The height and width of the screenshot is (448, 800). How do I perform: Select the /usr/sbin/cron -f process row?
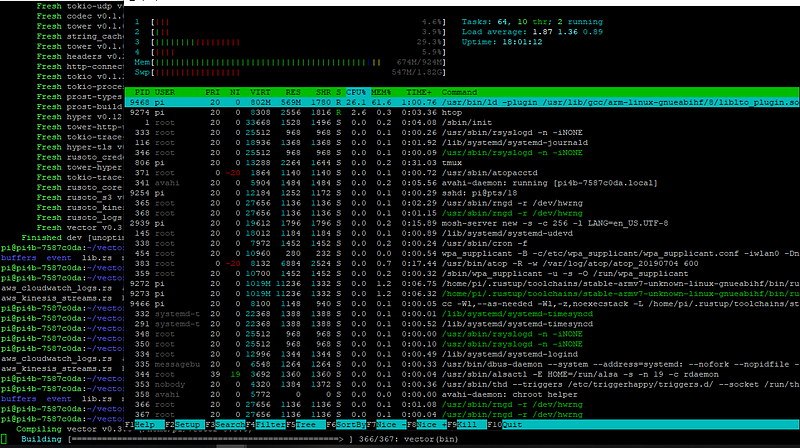pyautogui.click(x=462, y=243)
